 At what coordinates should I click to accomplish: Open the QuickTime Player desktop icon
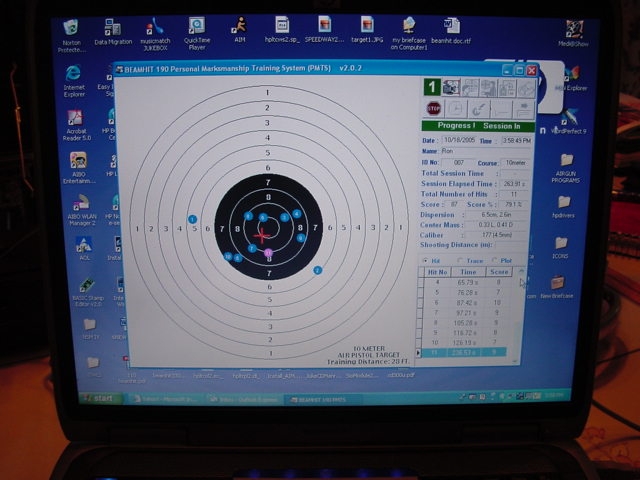pyautogui.click(x=197, y=34)
